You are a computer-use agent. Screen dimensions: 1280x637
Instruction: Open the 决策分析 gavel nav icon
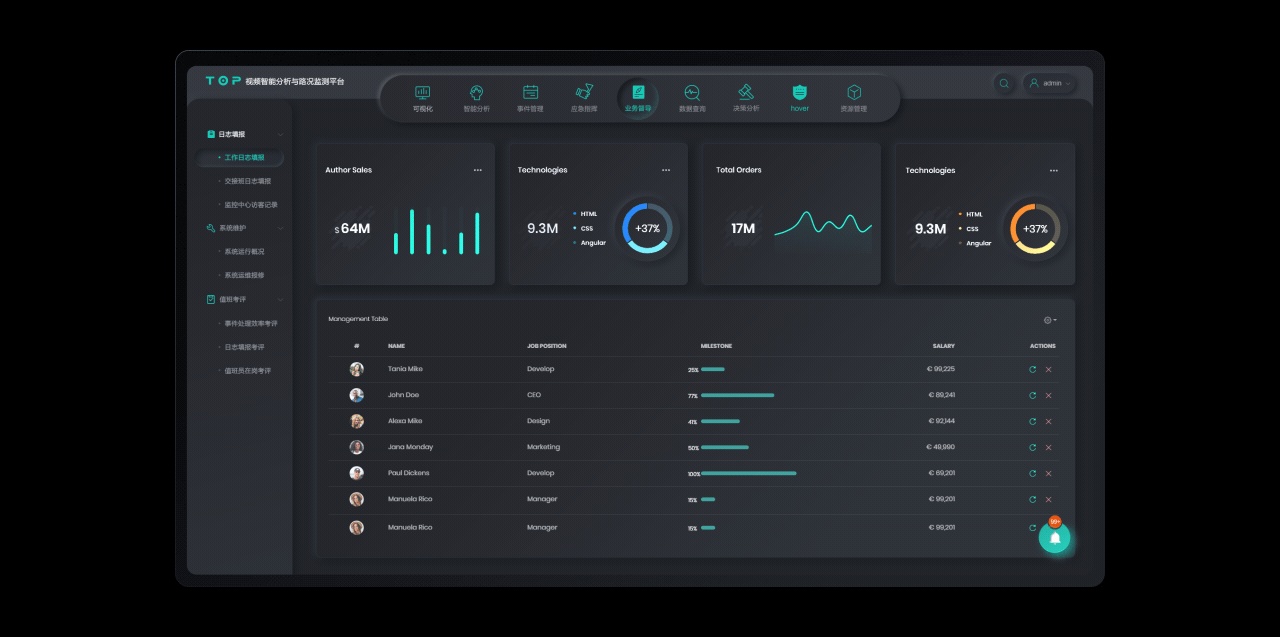(x=746, y=92)
